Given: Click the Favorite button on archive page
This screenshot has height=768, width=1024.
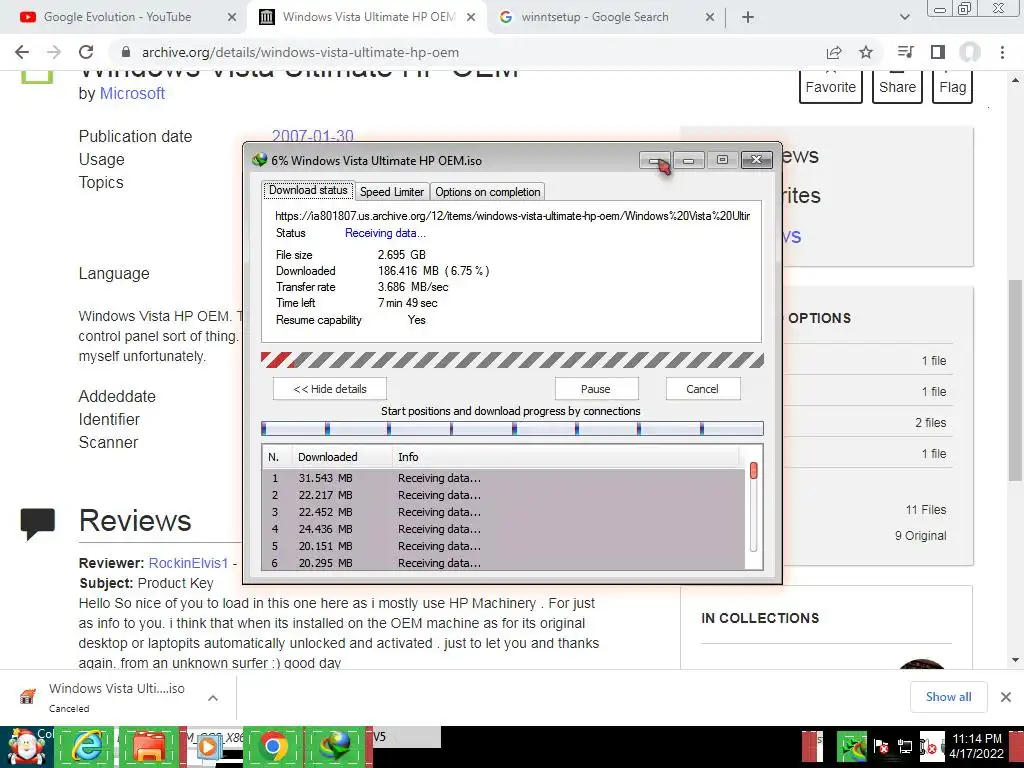Looking at the screenshot, I should (831, 86).
